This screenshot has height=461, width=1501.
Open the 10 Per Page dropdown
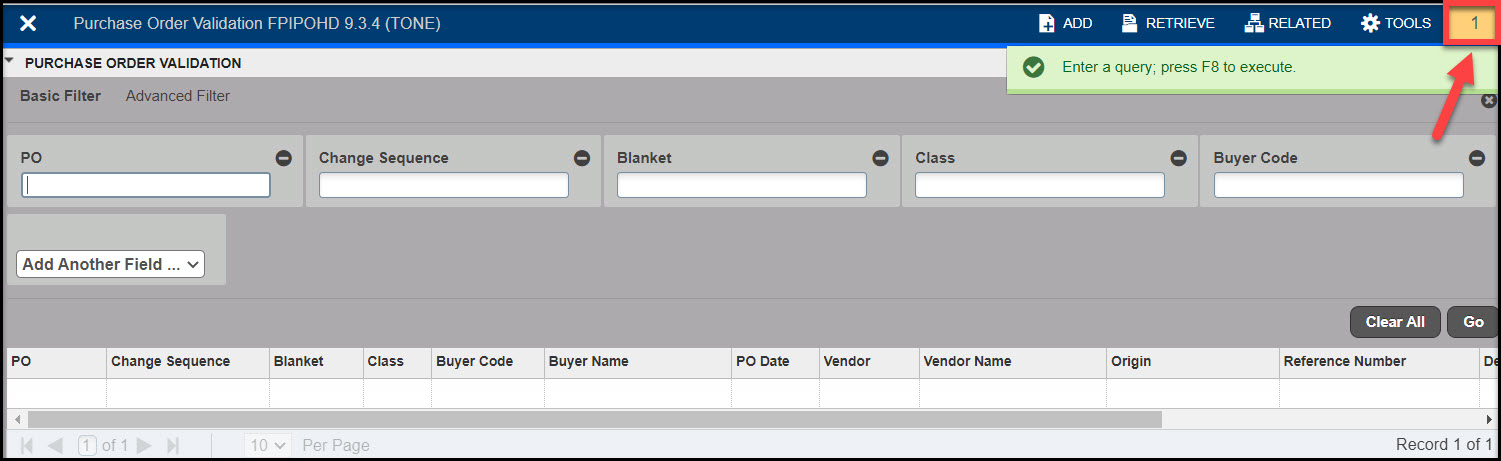[x=267, y=445]
